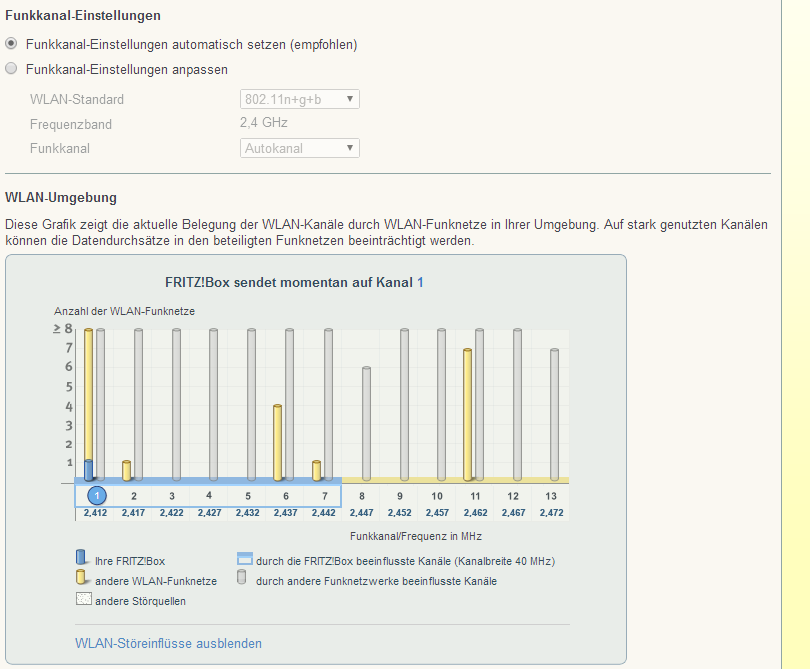Click frequency label 2,447
Screen dimensions: 810x669
362,513
